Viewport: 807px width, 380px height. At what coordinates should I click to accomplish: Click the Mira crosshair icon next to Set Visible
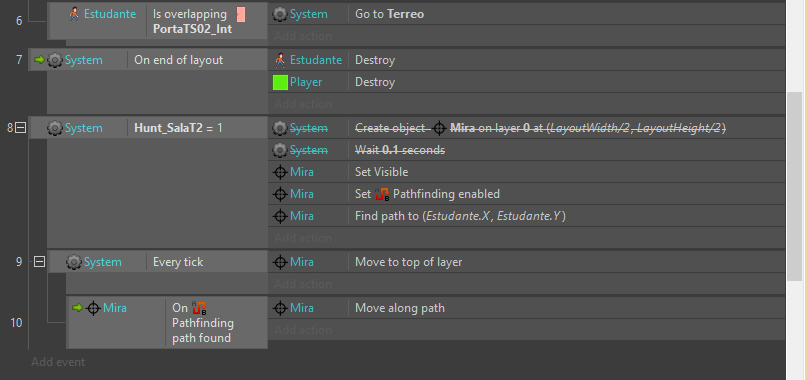coord(280,172)
